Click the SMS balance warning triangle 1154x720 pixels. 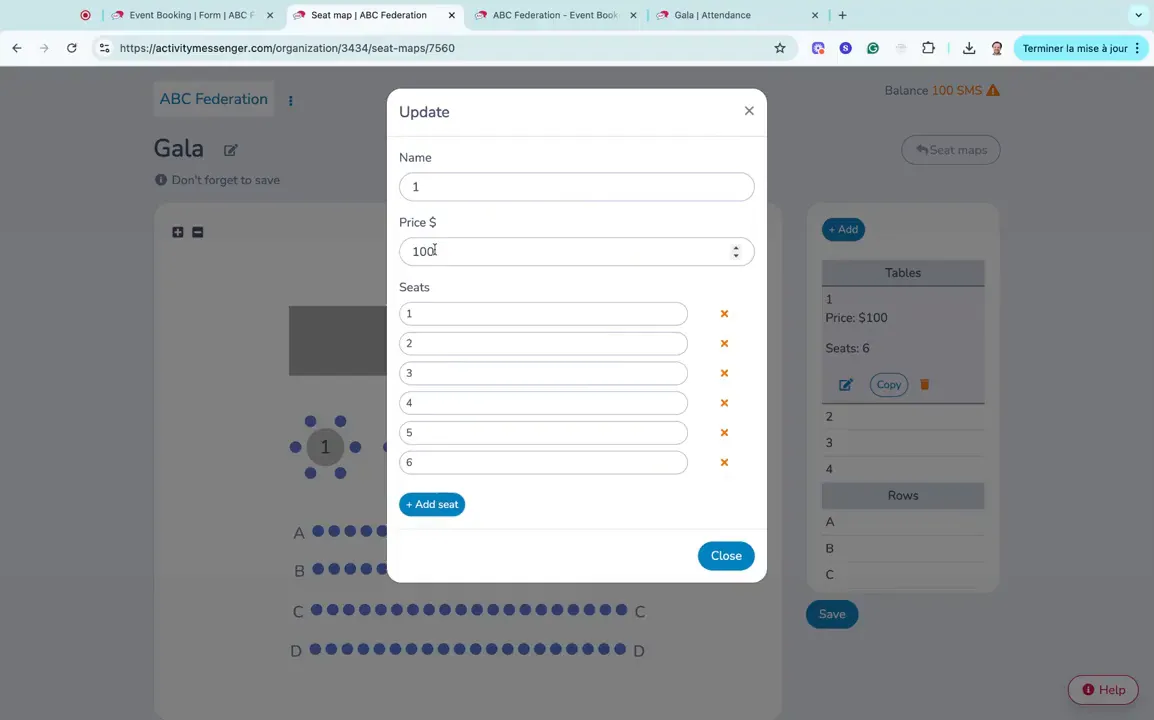click(x=993, y=90)
